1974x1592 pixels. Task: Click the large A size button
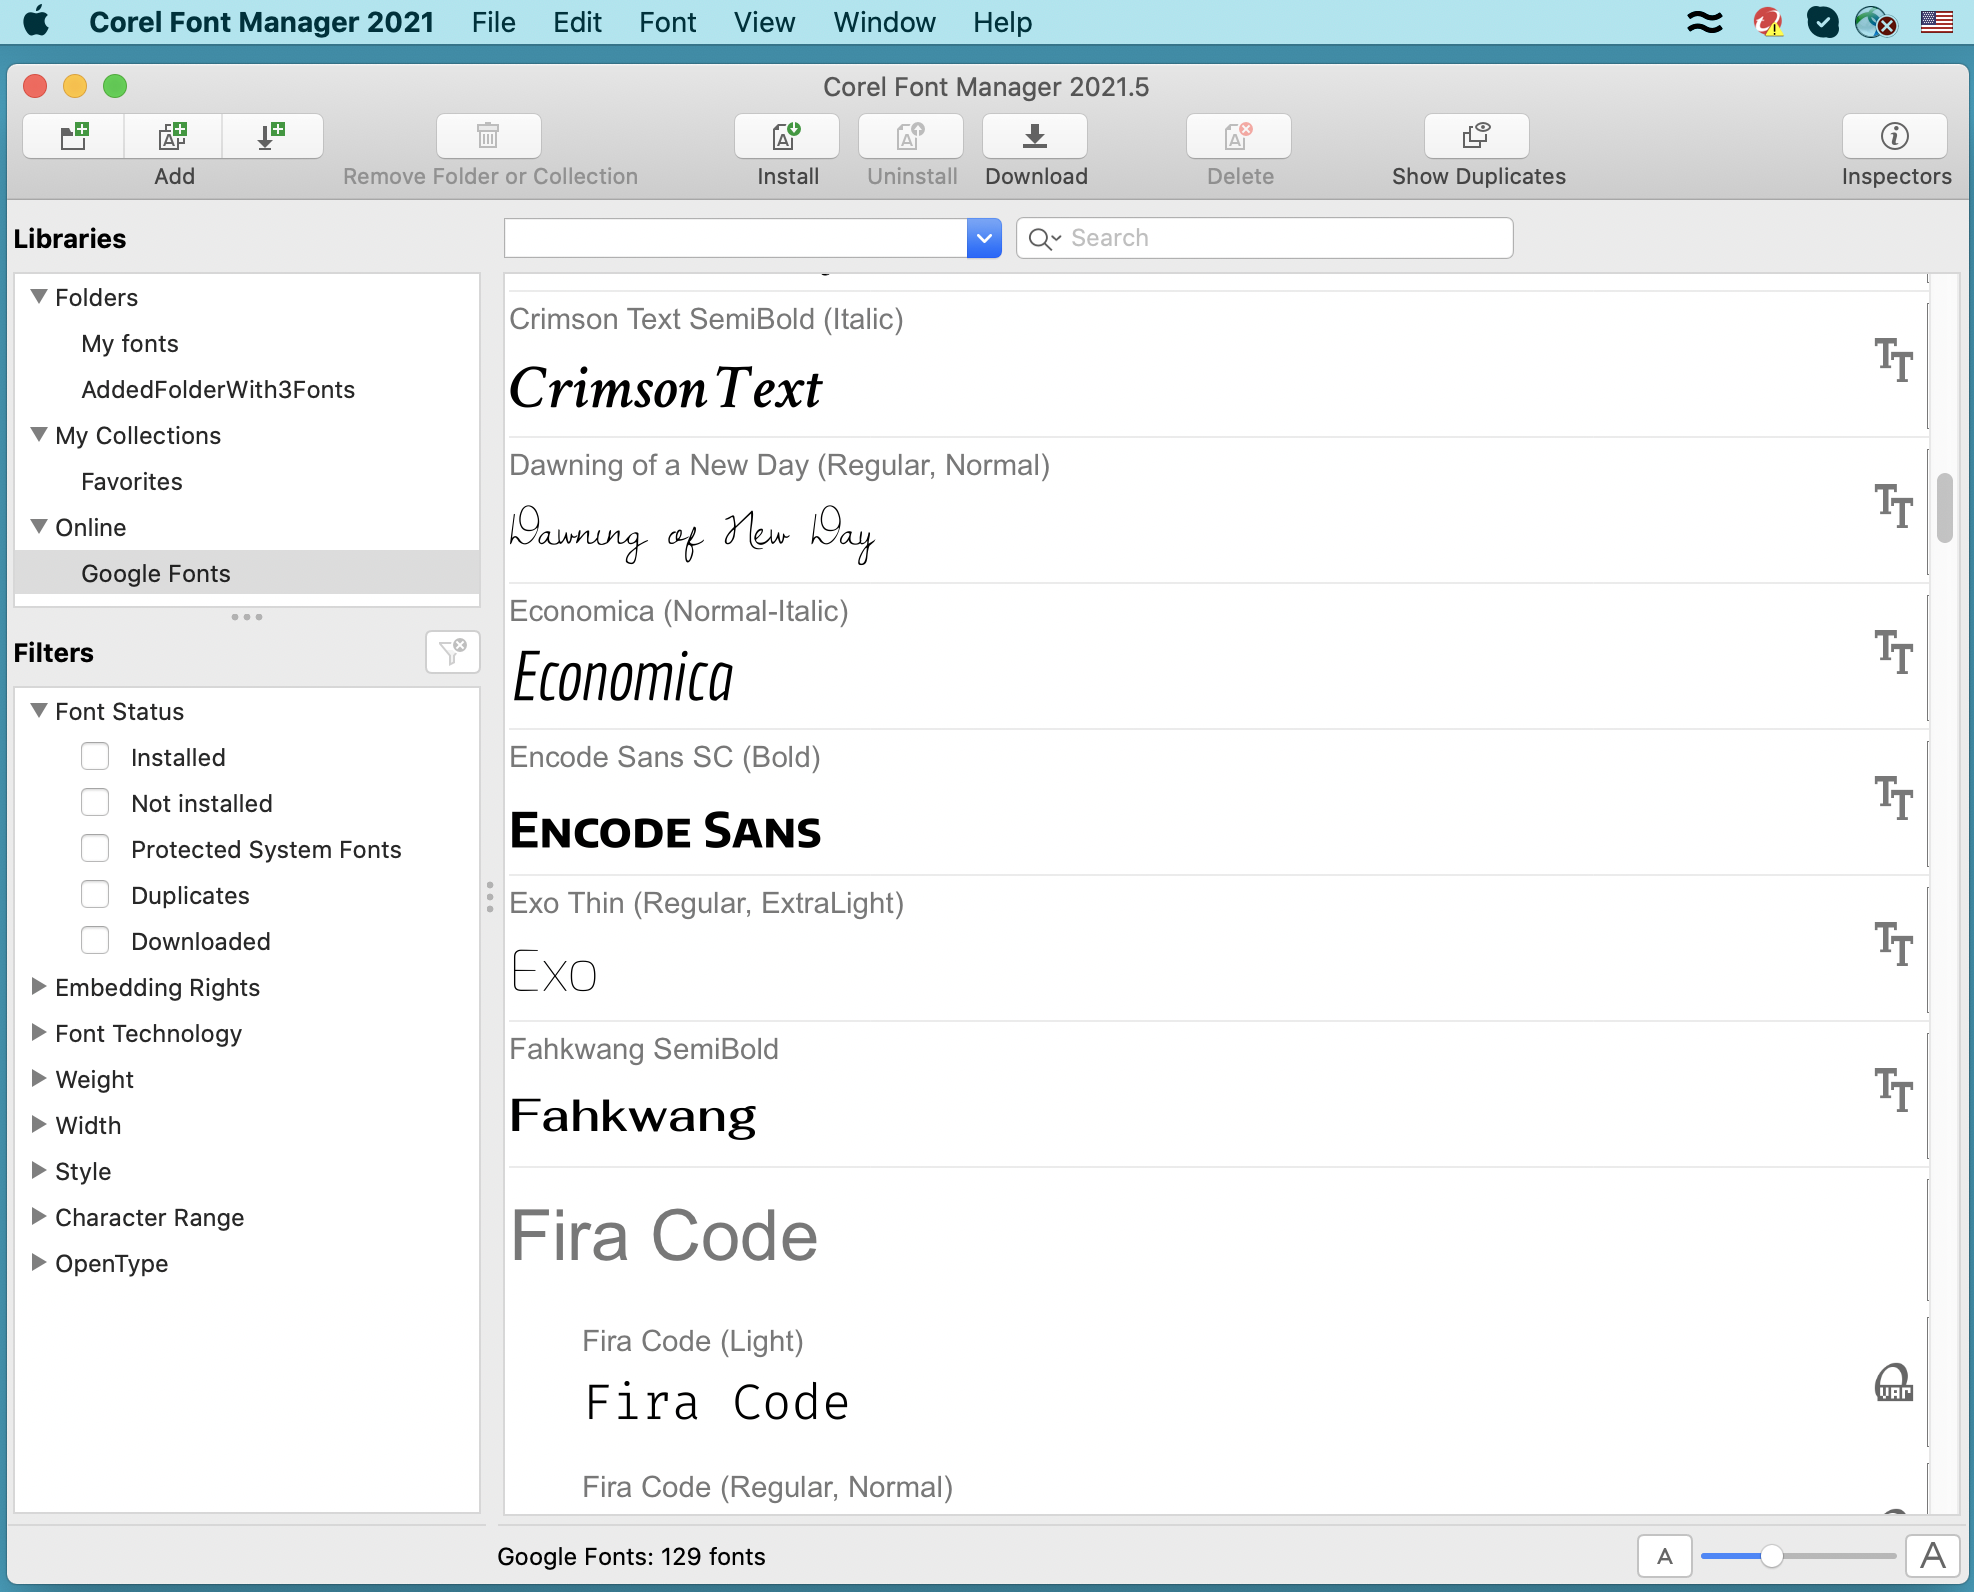pyautogui.click(x=1932, y=1556)
